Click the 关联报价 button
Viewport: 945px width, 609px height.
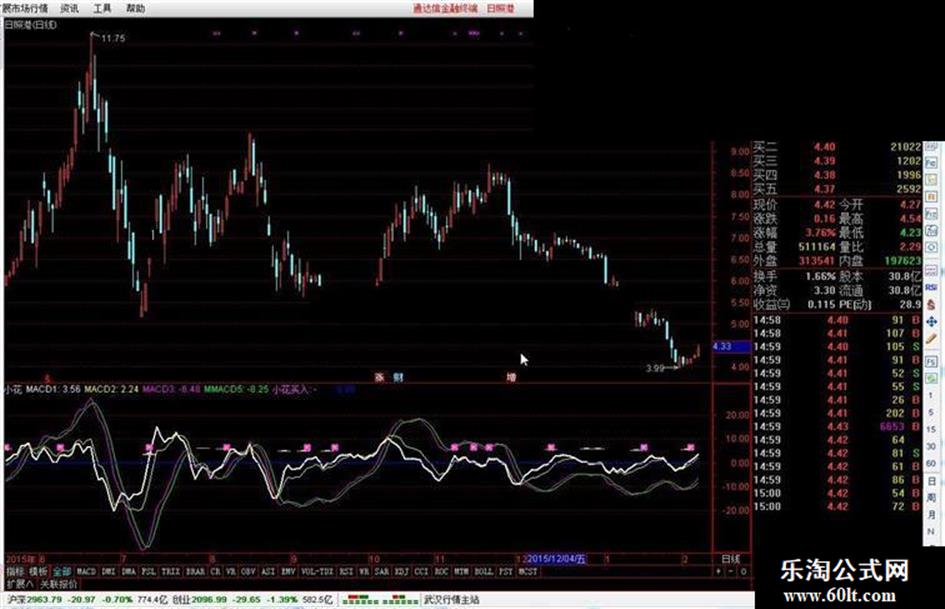click(58, 584)
